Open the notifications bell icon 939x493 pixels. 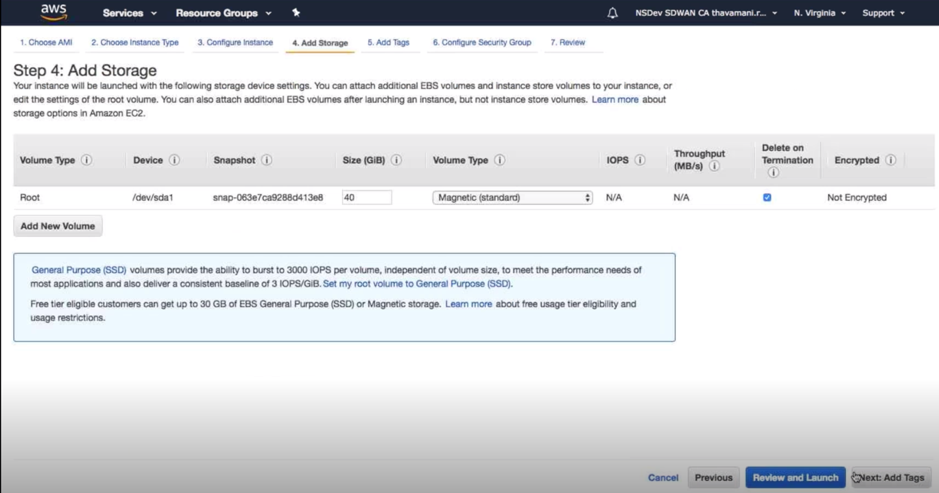(x=612, y=13)
